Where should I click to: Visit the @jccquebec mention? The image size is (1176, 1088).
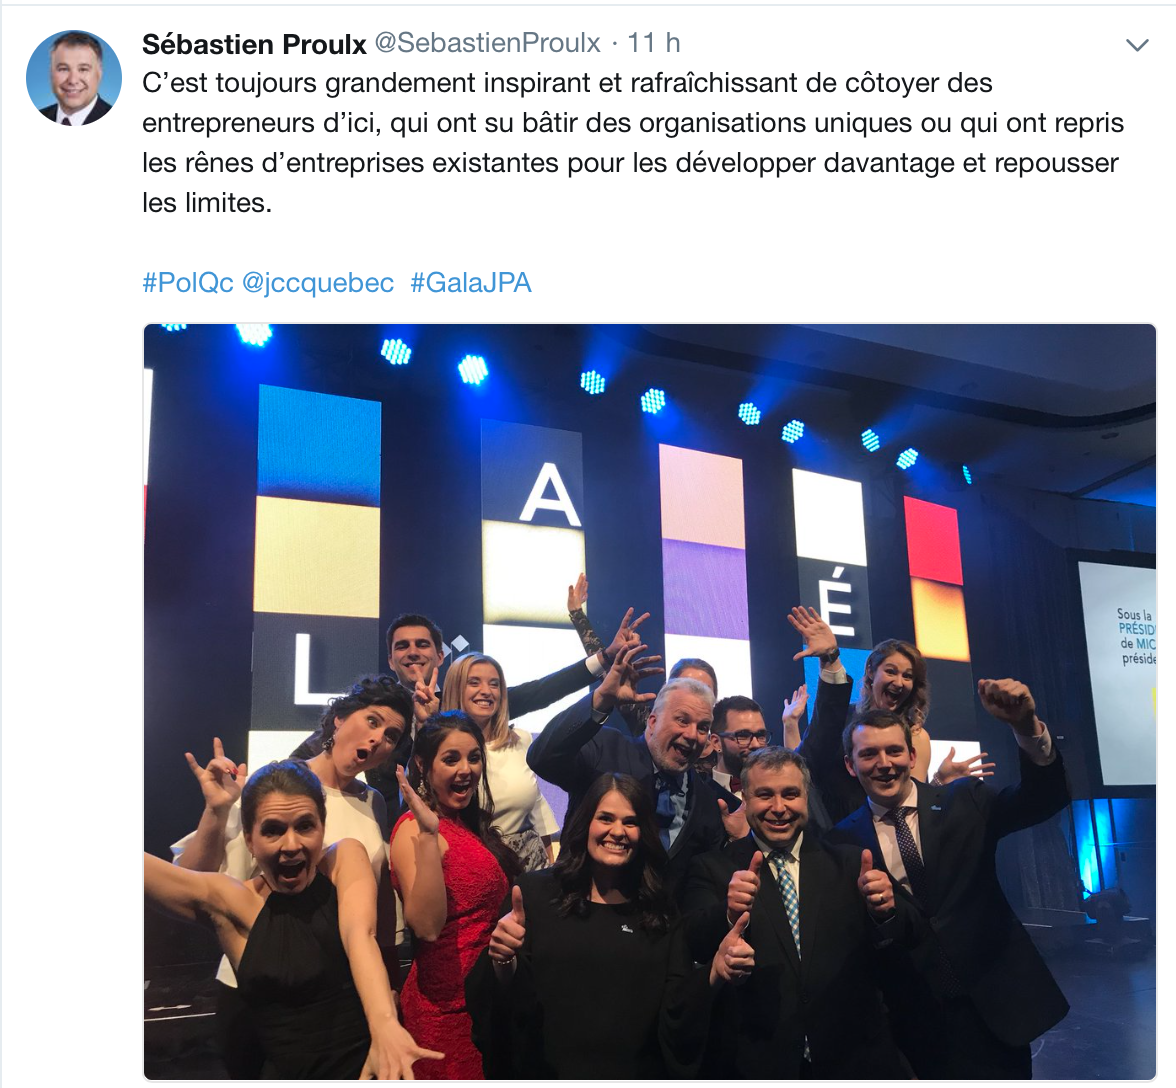318,283
